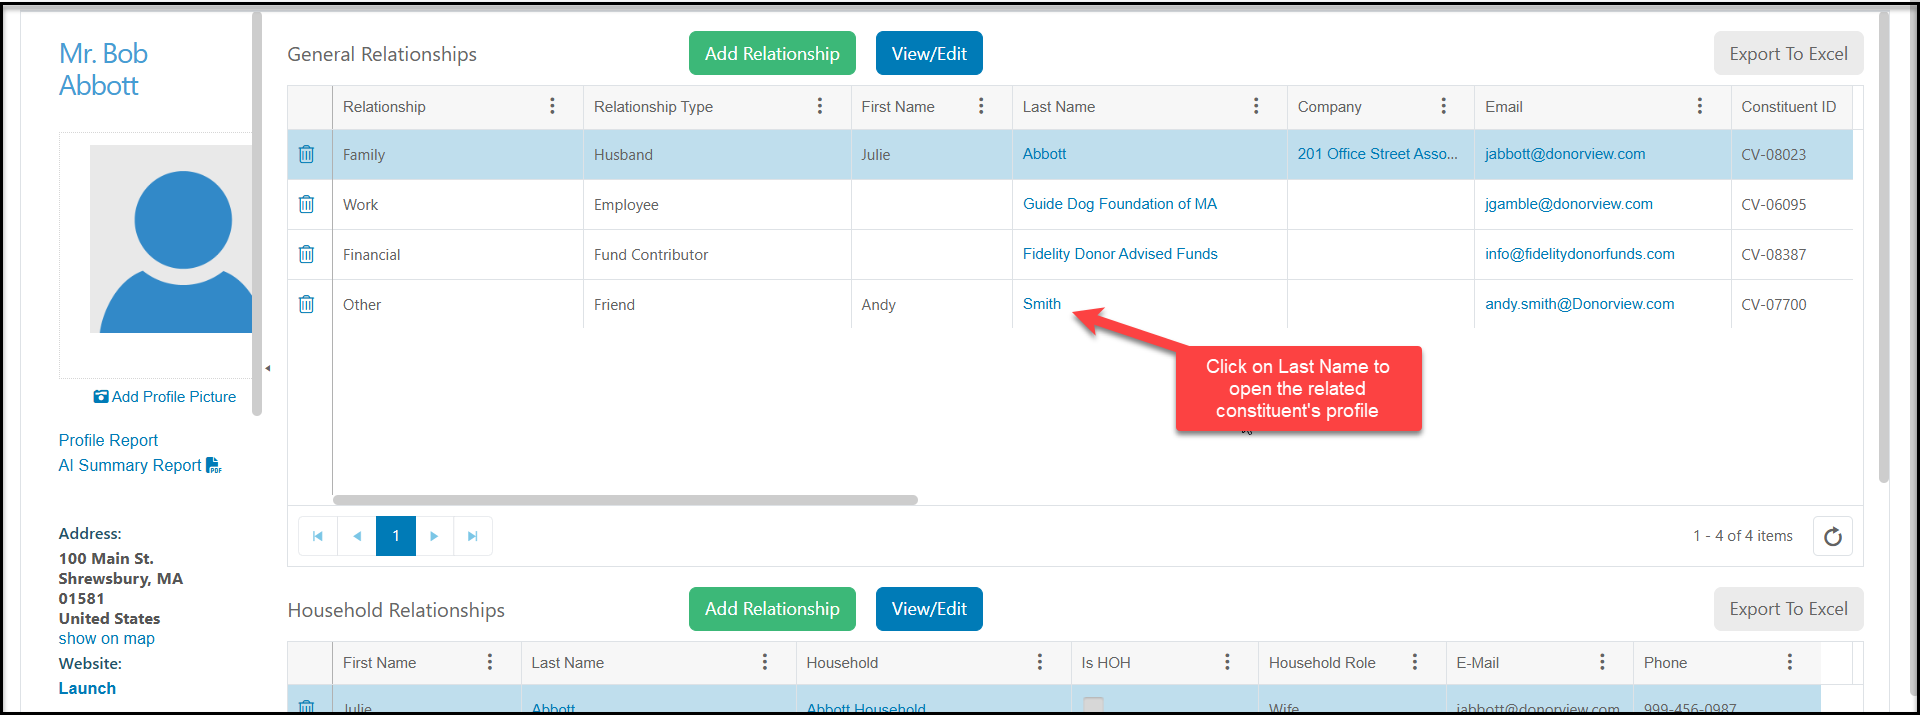The width and height of the screenshot is (1920, 715).
Task: Click View/Edit in Household Relationships
Action: 929,609
